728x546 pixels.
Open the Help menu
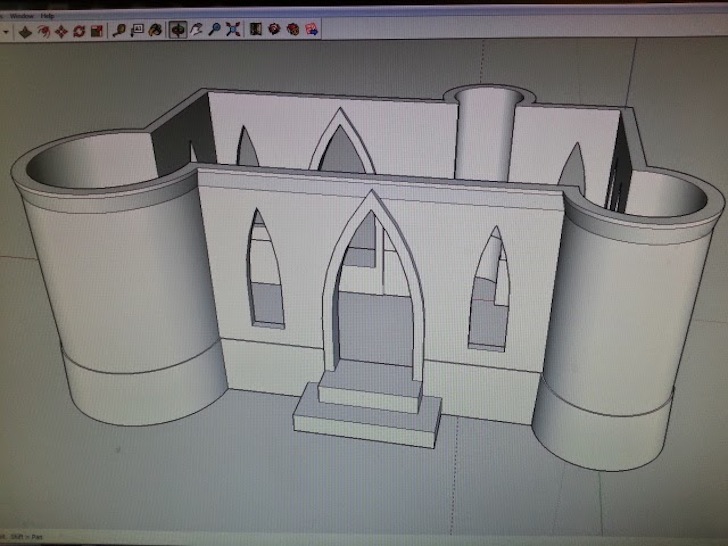pyautogui.click(x=47, y=17)
